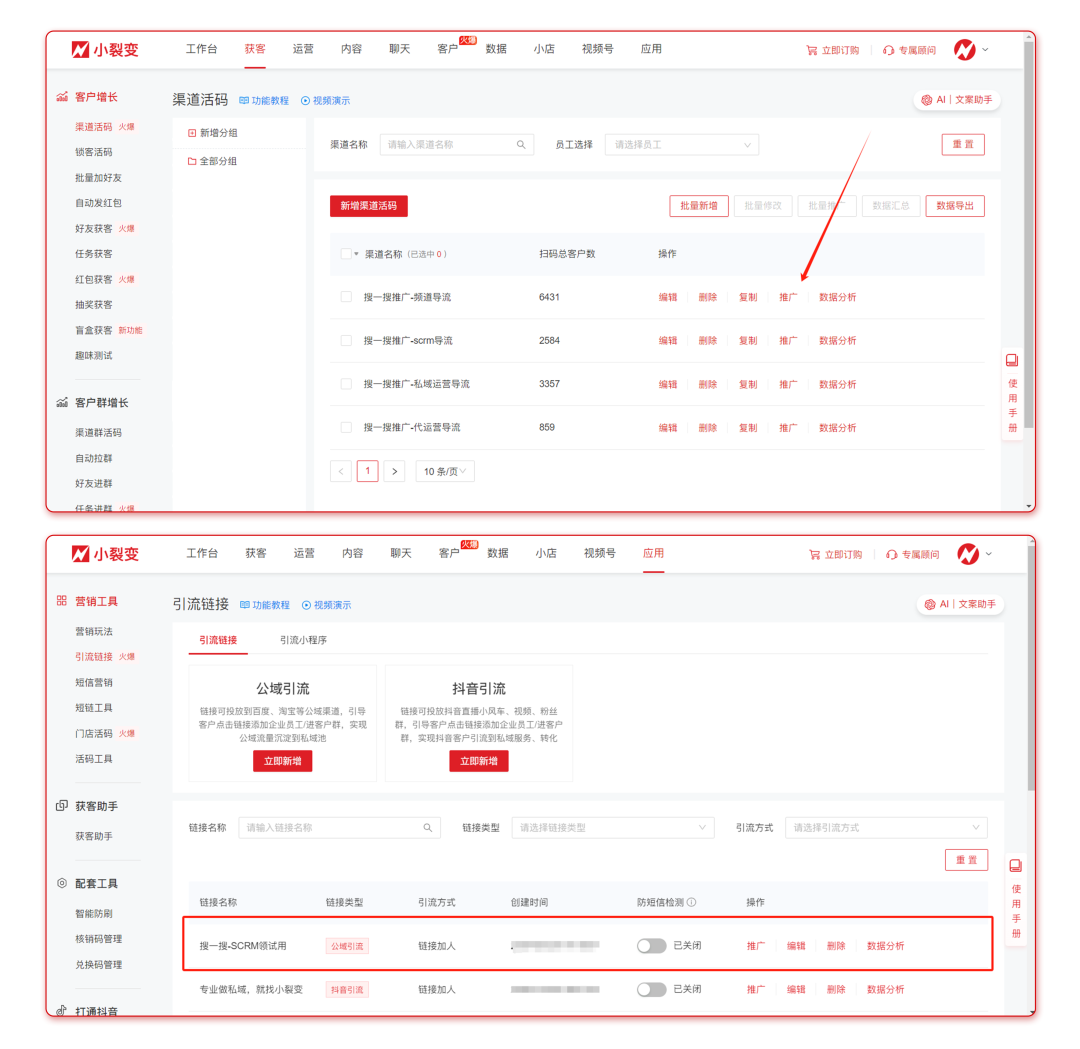
Task: Tick the select-all checkbox beside the 渠道名称 header
Action: (345, 254)
